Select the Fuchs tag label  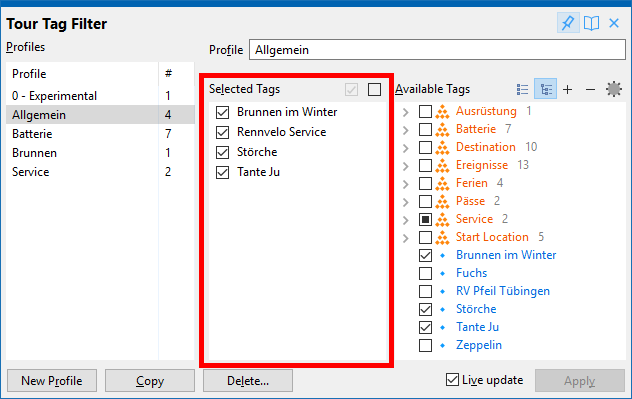tap(471, 273)
